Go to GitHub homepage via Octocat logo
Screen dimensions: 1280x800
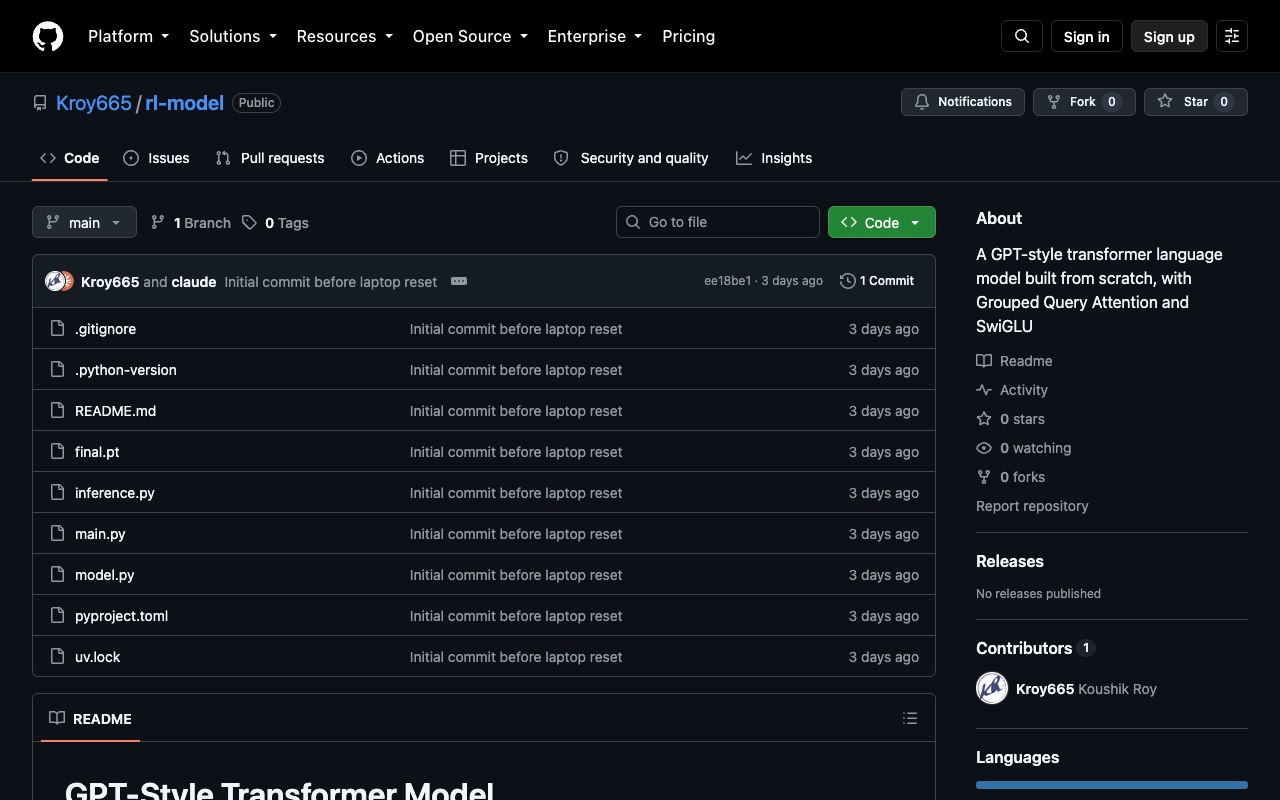48,36
